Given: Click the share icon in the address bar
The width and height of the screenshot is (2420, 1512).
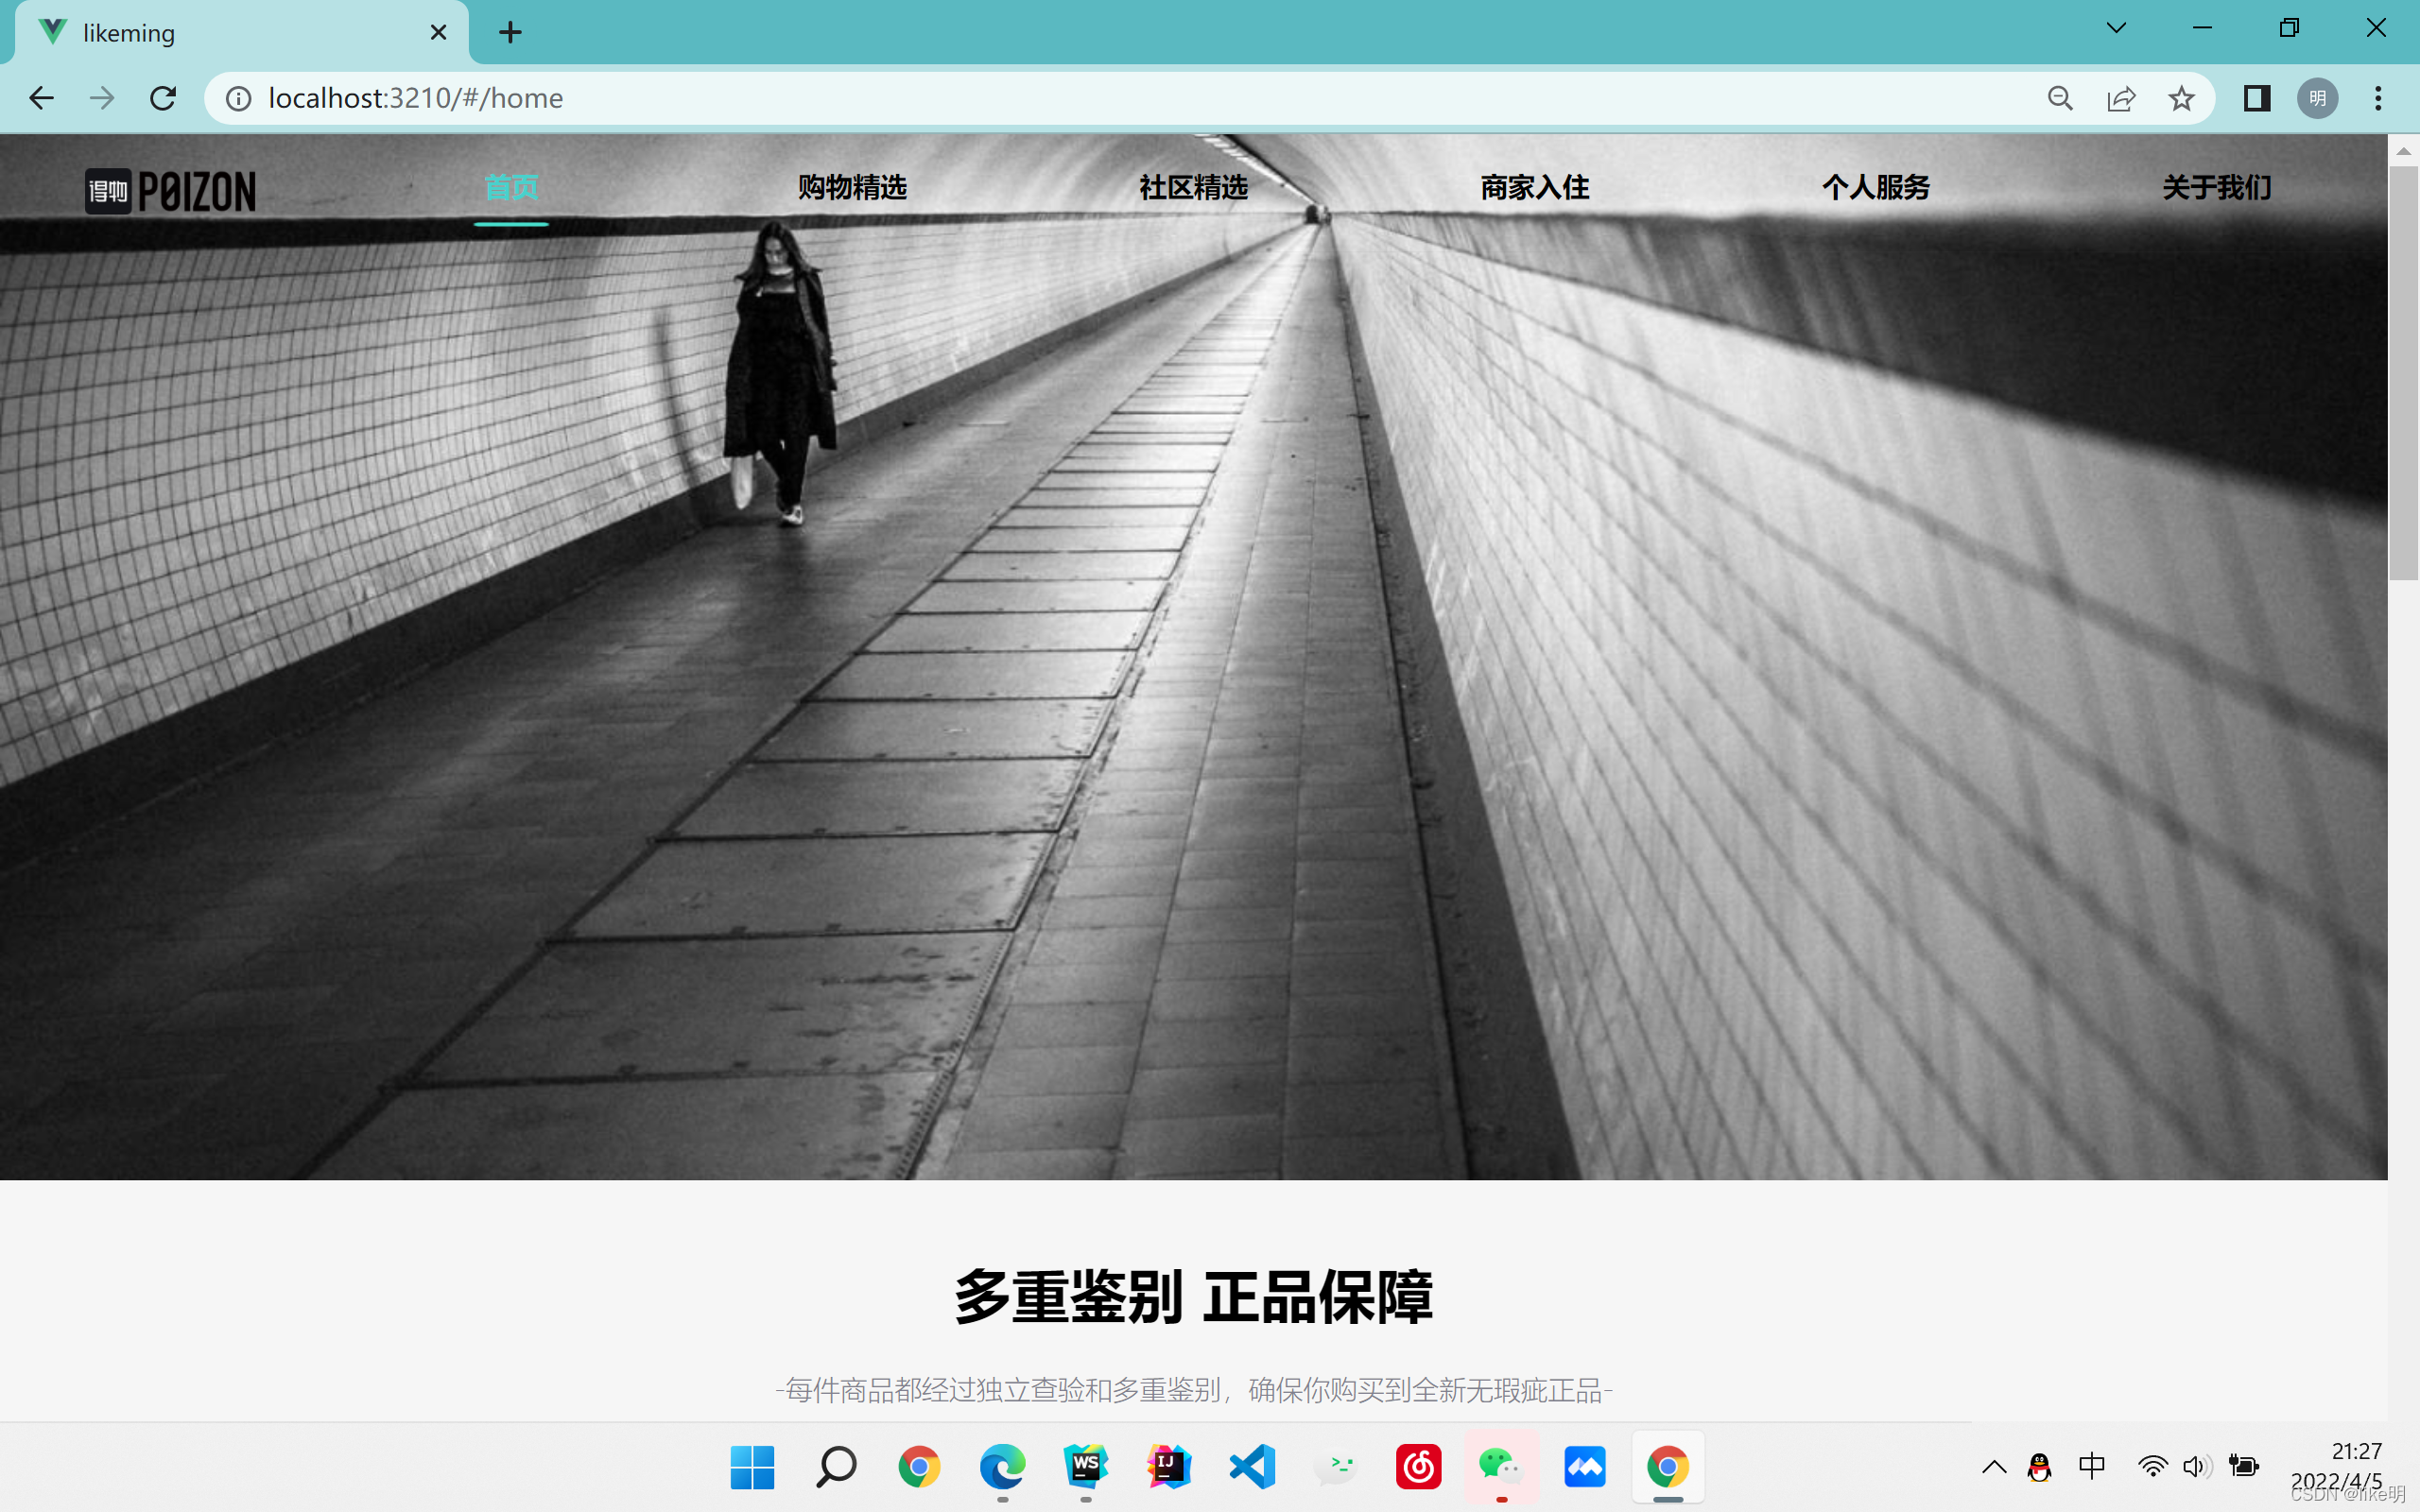Looking at the screenshot, I should 2122,98.
